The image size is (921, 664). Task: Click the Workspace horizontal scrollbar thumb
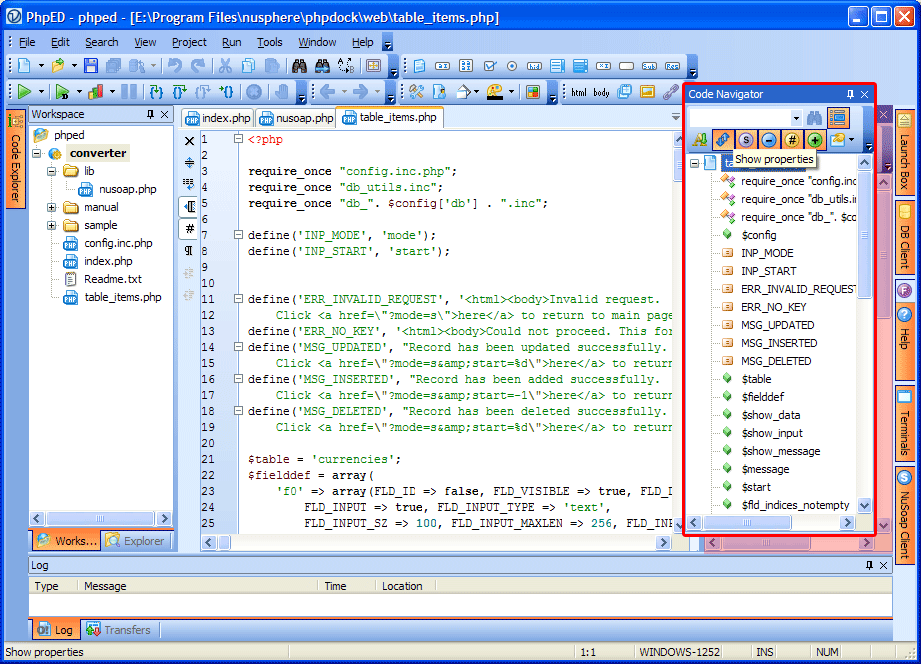(100, 519)
